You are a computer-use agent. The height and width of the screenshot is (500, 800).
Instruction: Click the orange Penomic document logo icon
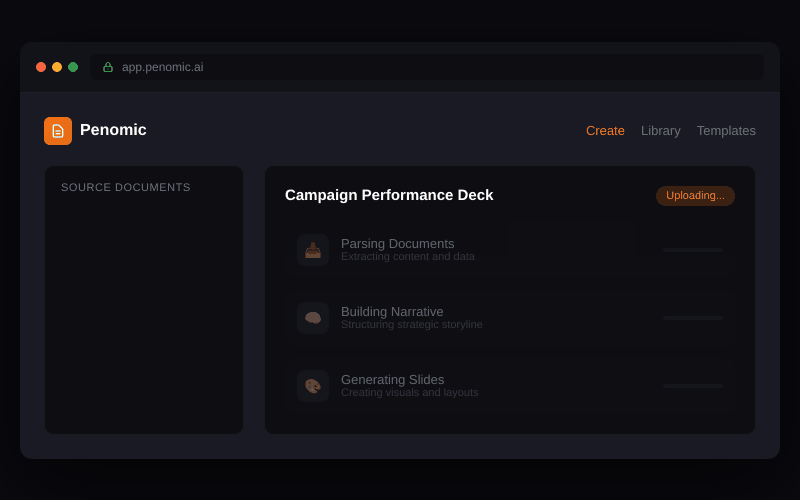pos(58,131)
